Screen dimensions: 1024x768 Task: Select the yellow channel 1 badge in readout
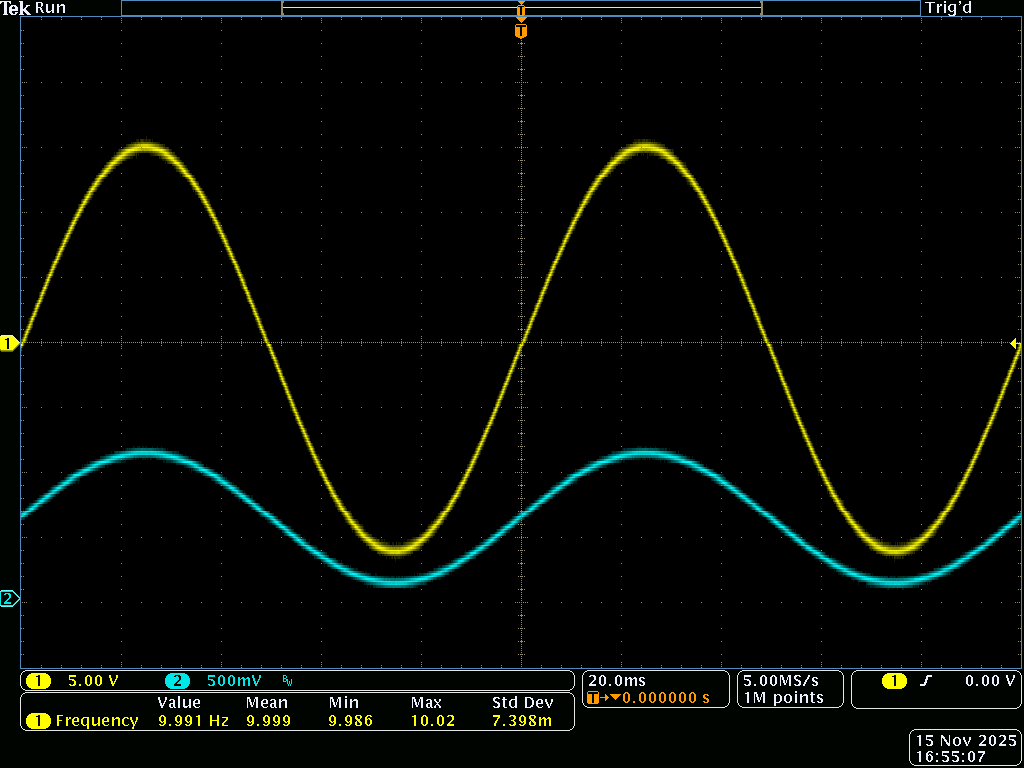[38, 681]
